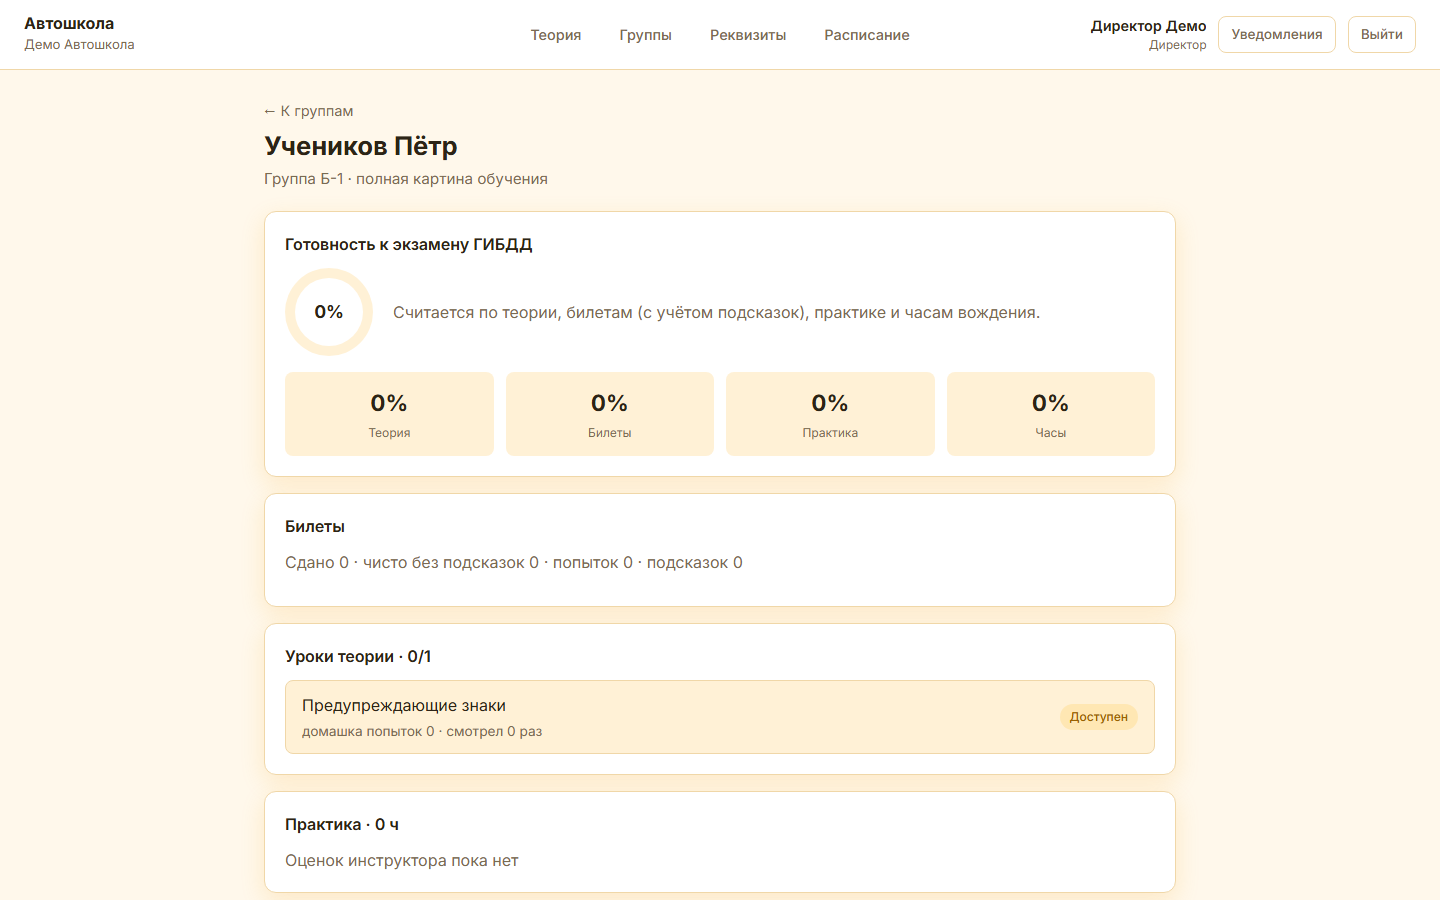Click the circular 0% readiness progress ring
The image size is (1440, 900).
click(x=329, y=312)
